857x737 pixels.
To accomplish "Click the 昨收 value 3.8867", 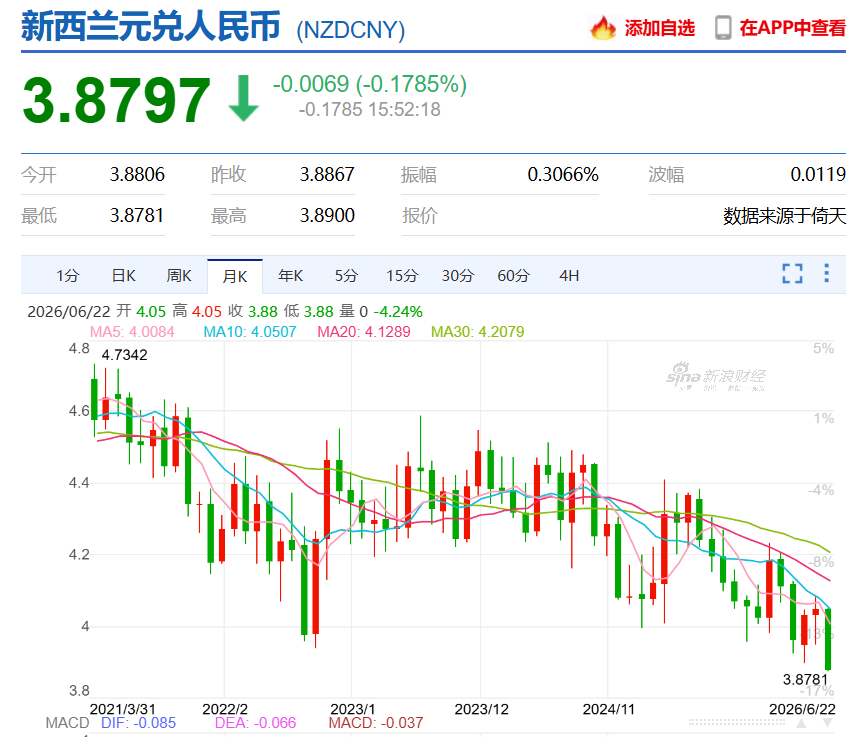I will click(x=327, y=174).
